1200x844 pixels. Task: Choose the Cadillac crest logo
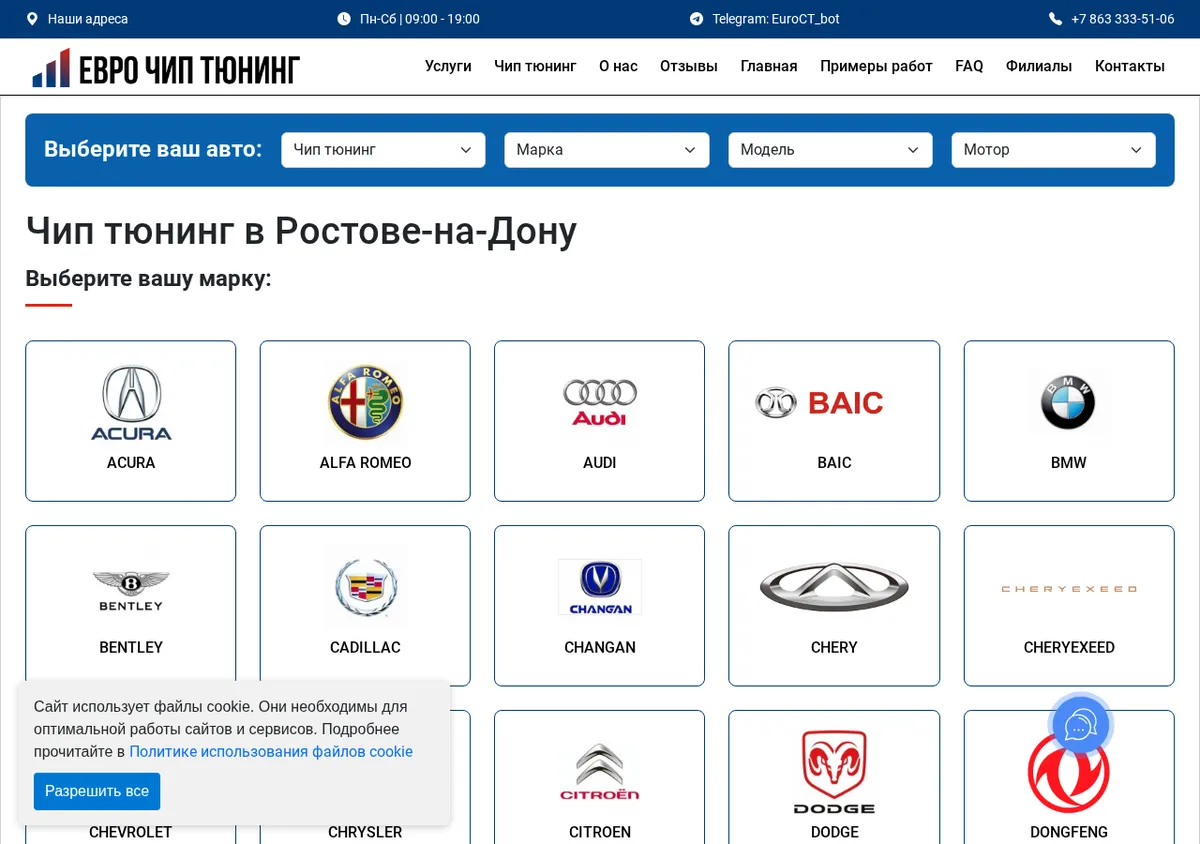(365, 586)
